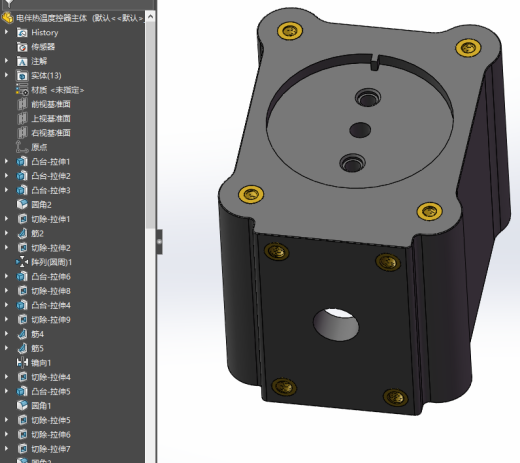
Task: Select the 阵列(圆周)1 circular pattern icon
Action: click(22, 262)
